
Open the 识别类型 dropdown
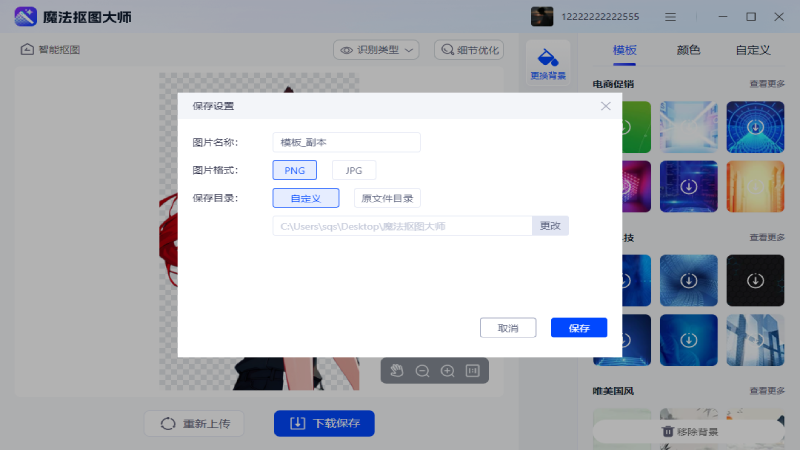[377, 50]
